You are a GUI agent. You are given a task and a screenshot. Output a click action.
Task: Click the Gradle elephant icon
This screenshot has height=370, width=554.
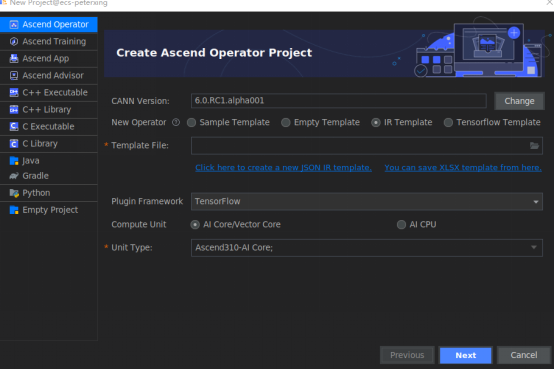point(14,176)
